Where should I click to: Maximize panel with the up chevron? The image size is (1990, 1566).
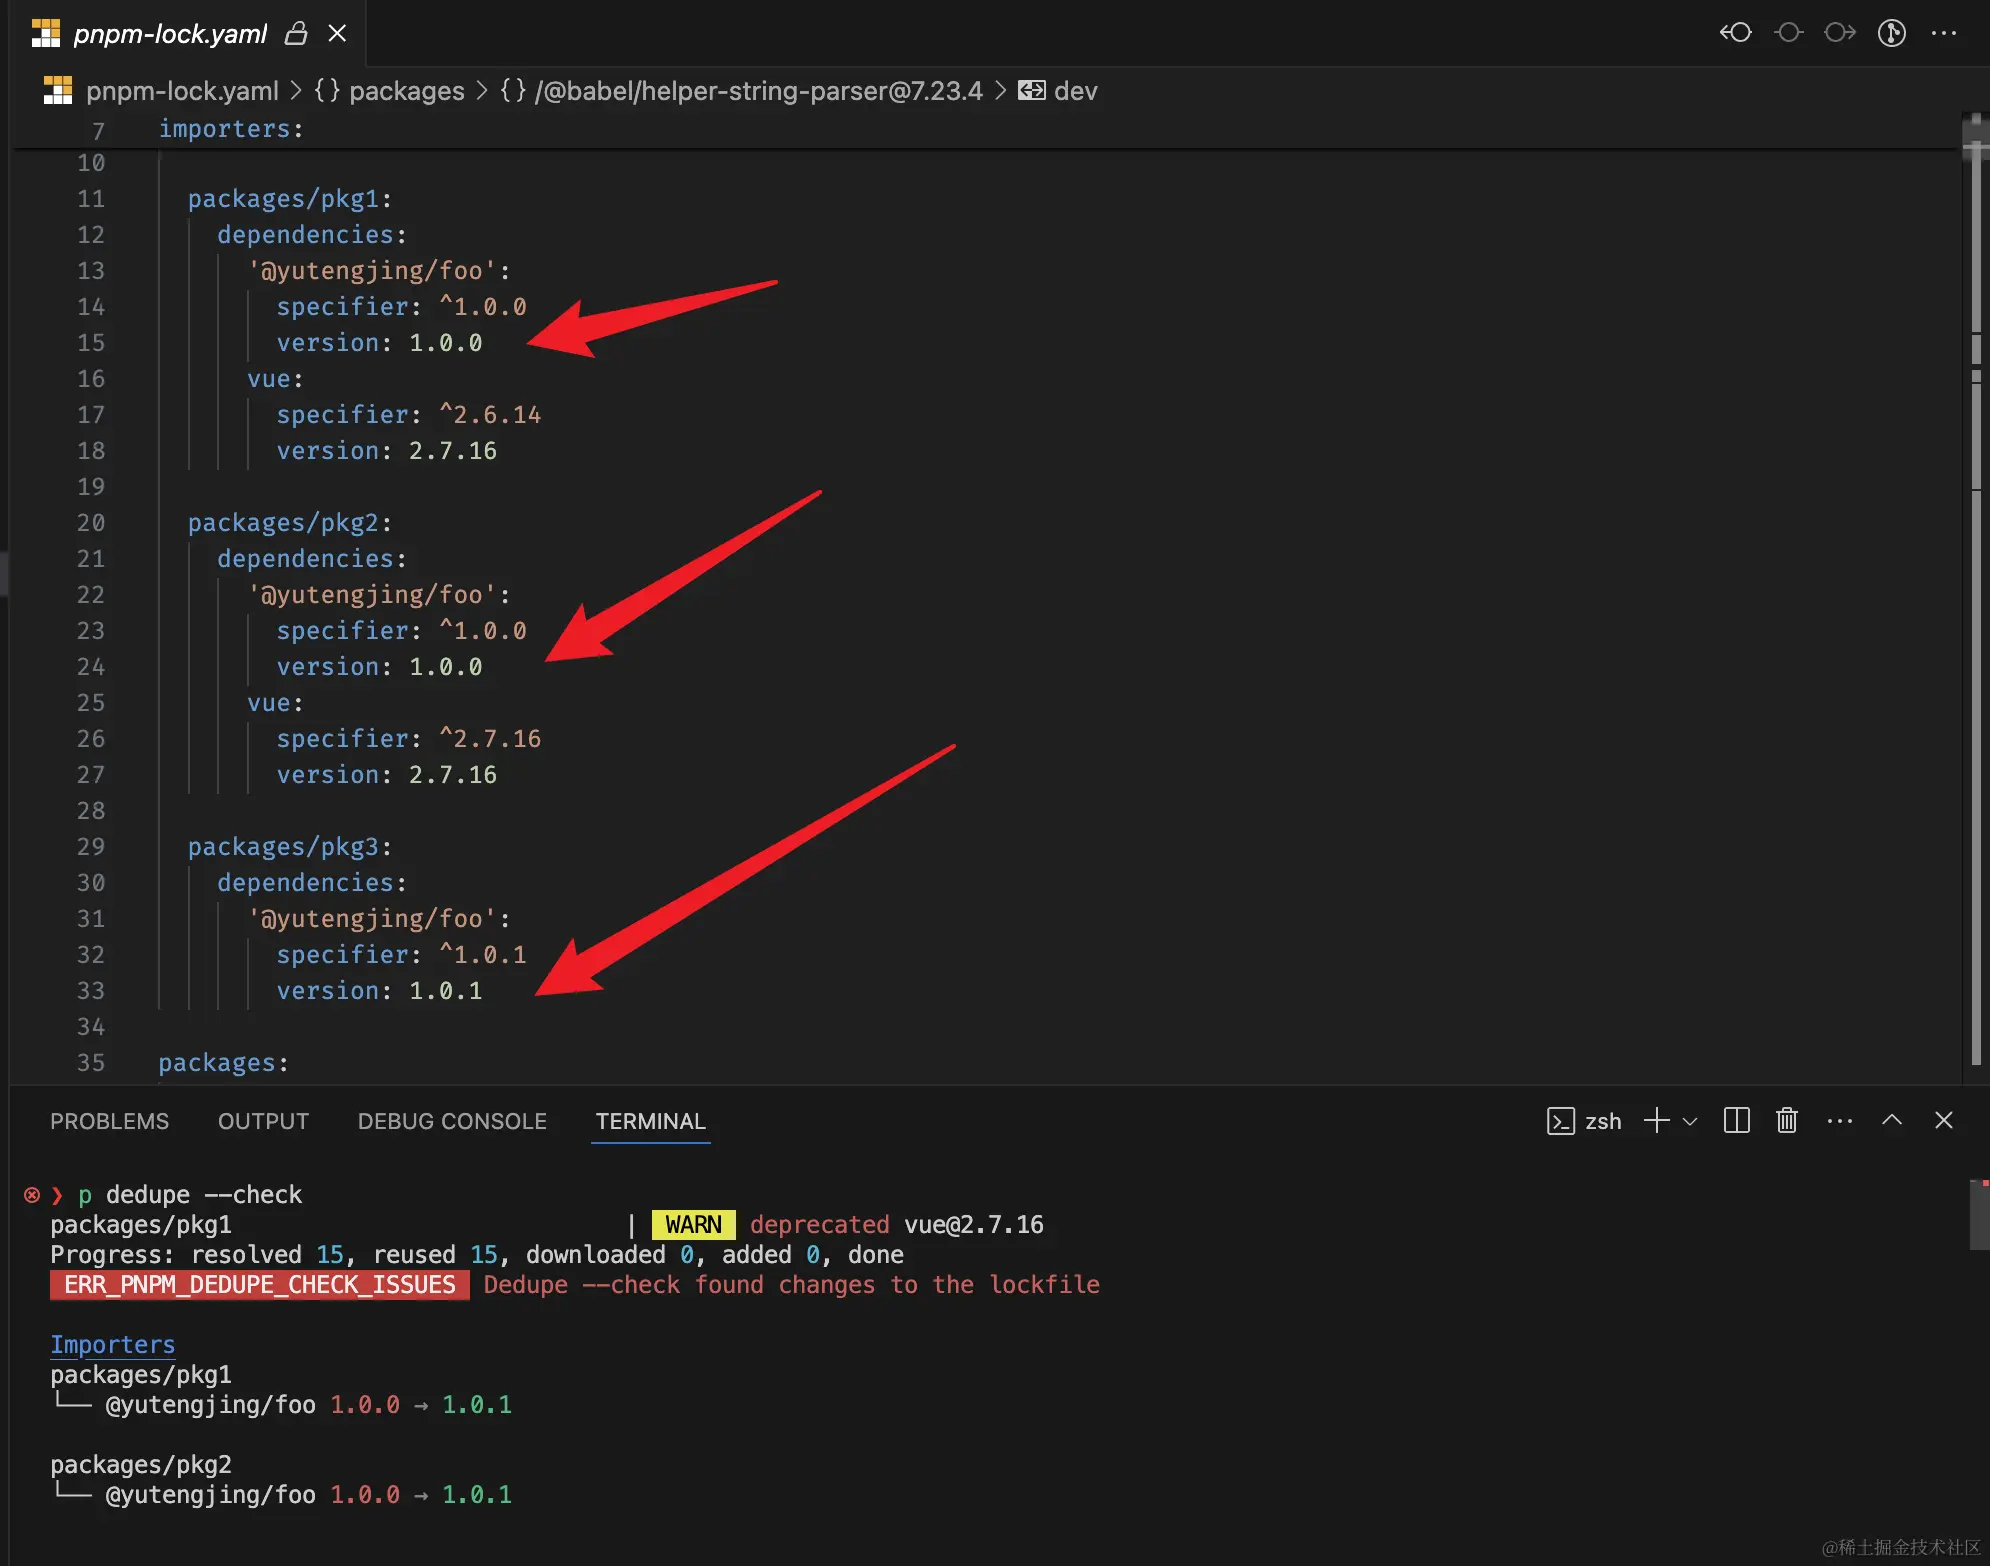pyautogui.click(x=1892, y=1120)
